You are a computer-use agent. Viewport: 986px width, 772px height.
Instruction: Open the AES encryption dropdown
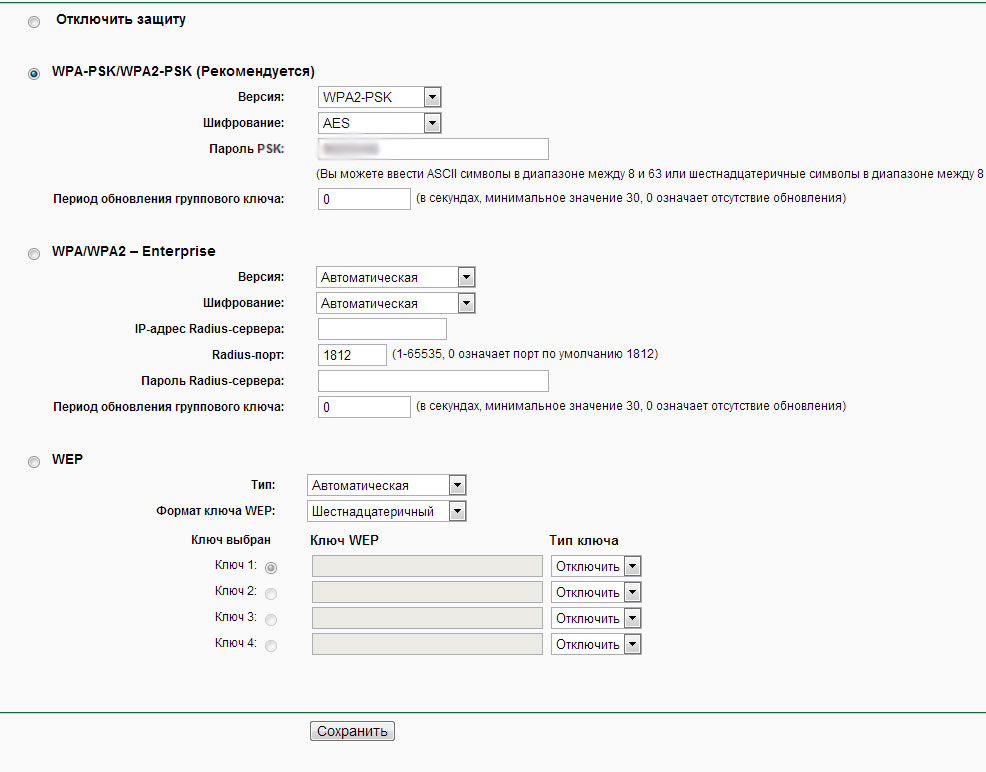[379, 123]
